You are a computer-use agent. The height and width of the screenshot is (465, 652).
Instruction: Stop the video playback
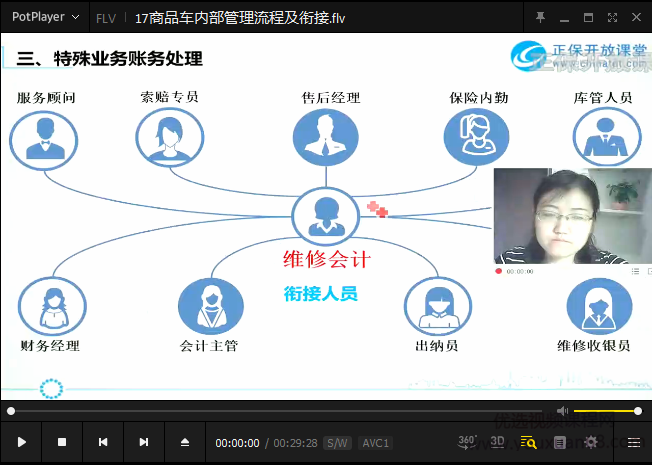(x=62, y=442)
